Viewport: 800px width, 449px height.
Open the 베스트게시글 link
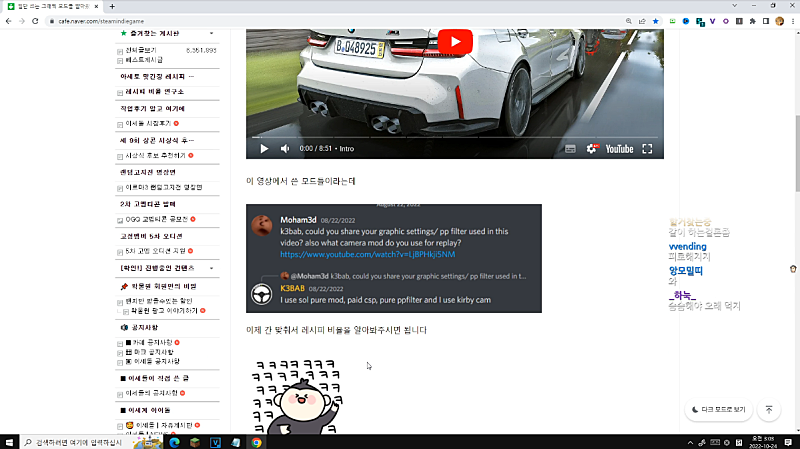pos(149,60)
